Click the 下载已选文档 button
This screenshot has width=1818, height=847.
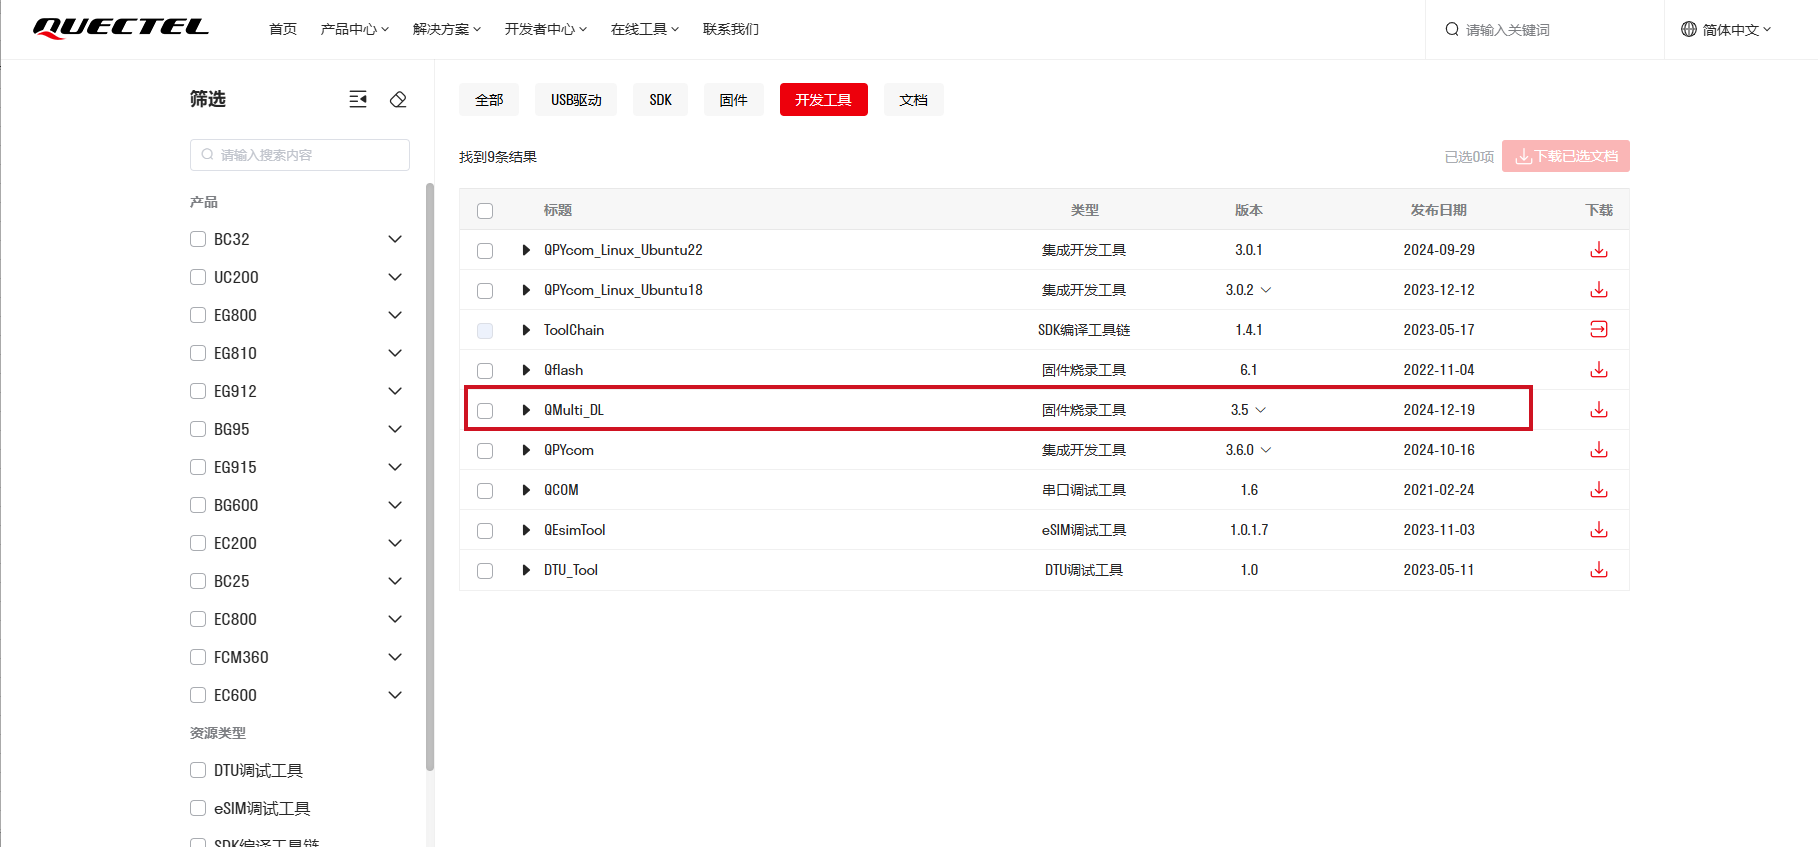[1566, 156]
